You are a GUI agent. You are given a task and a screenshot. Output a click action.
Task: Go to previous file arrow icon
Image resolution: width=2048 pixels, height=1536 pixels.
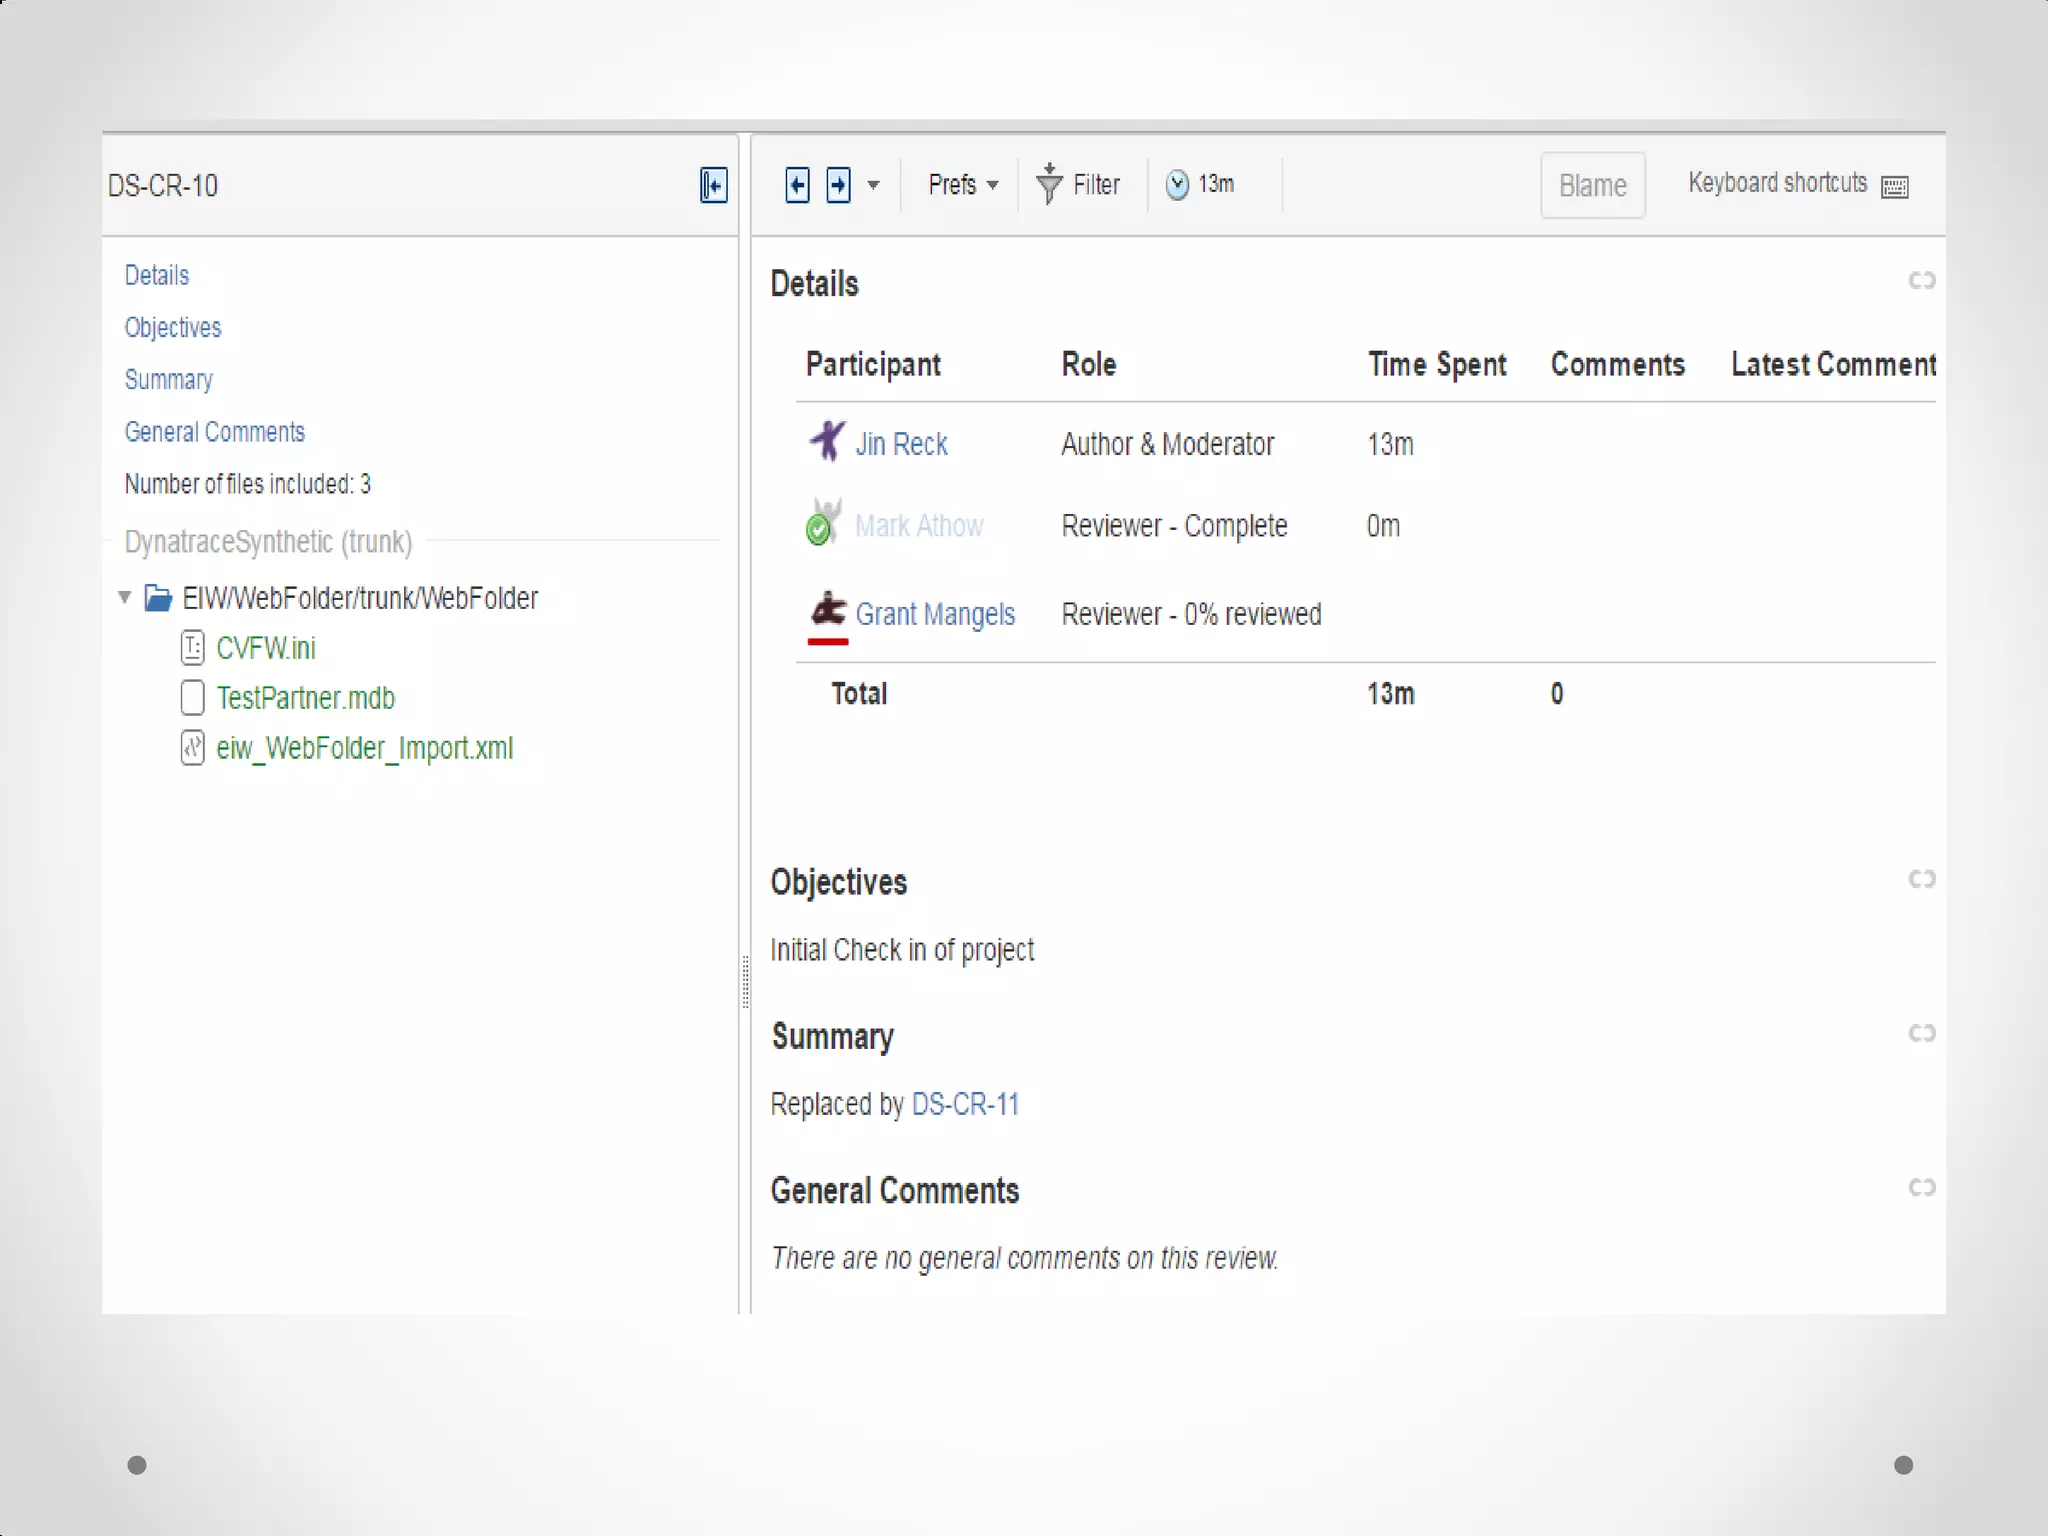pyautogui.click(x=797, y=186)
